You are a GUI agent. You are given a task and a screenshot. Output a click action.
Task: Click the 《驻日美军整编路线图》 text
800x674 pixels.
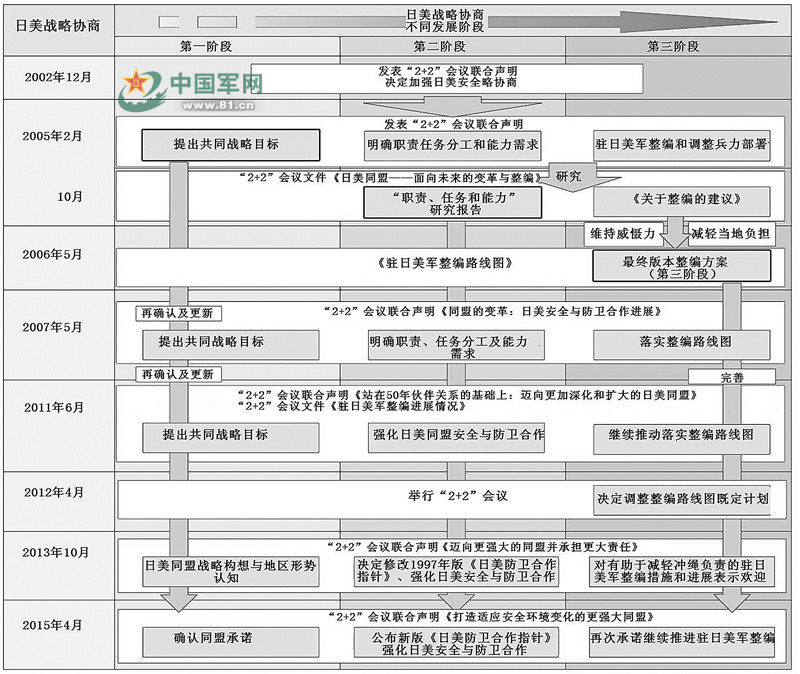click(x=445, y=263)
